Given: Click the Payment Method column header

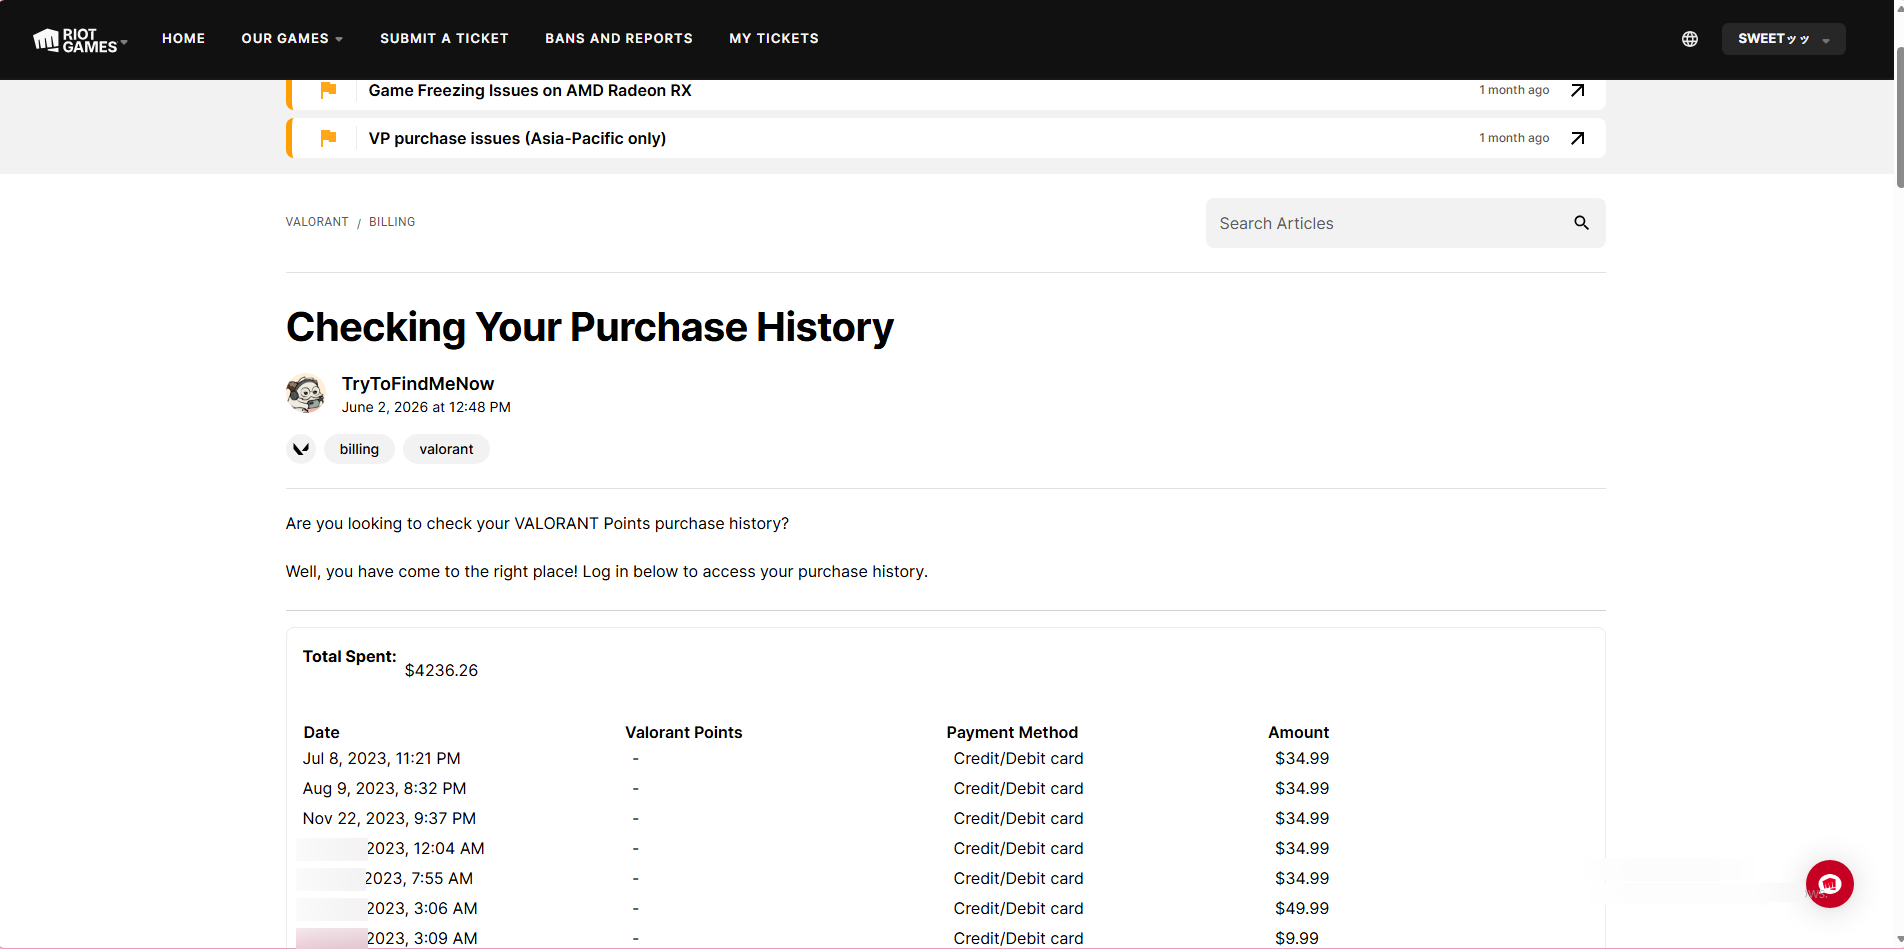Looking at the screenshot, I should pos(1012,732).
